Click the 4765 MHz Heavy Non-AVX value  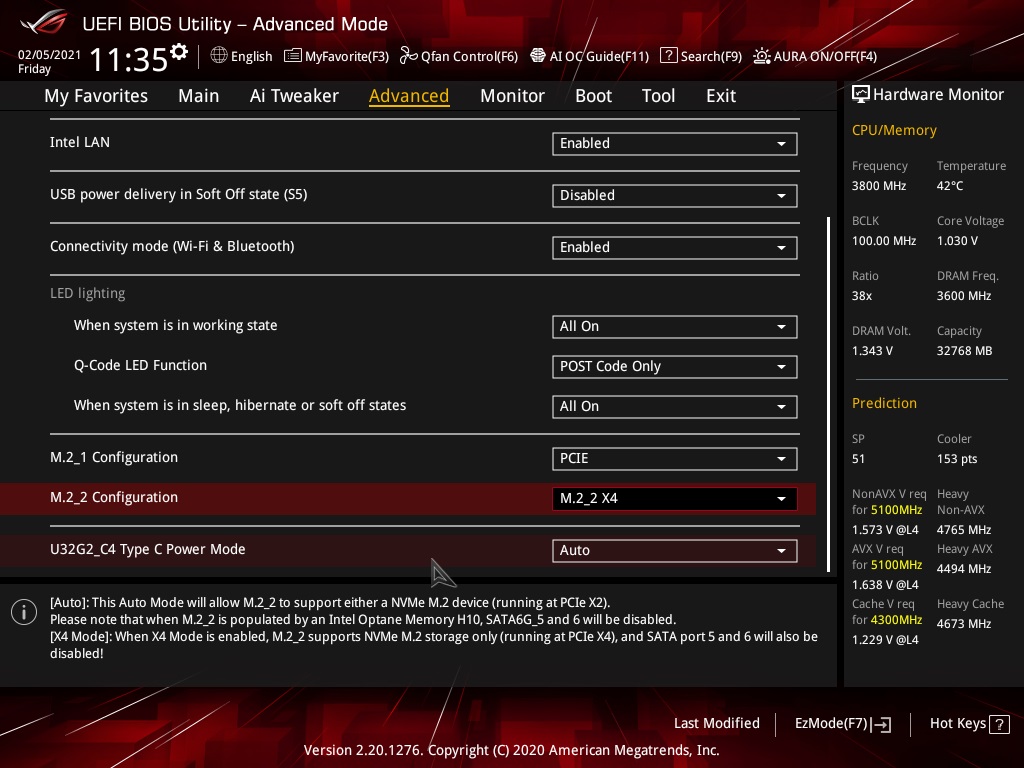(964, 530)
